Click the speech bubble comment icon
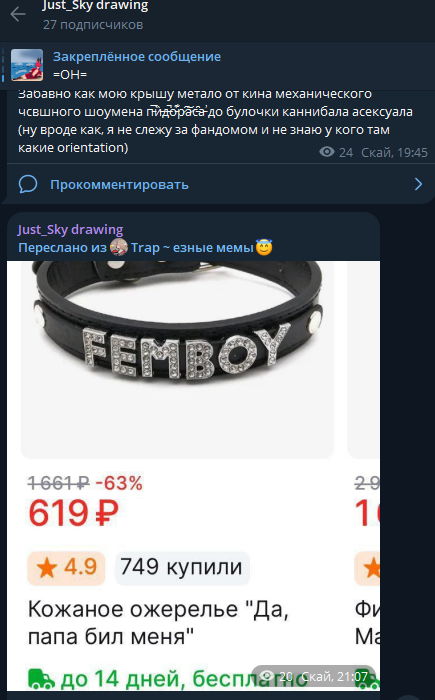The image size is (435, 700). click(x=28, y=184)
